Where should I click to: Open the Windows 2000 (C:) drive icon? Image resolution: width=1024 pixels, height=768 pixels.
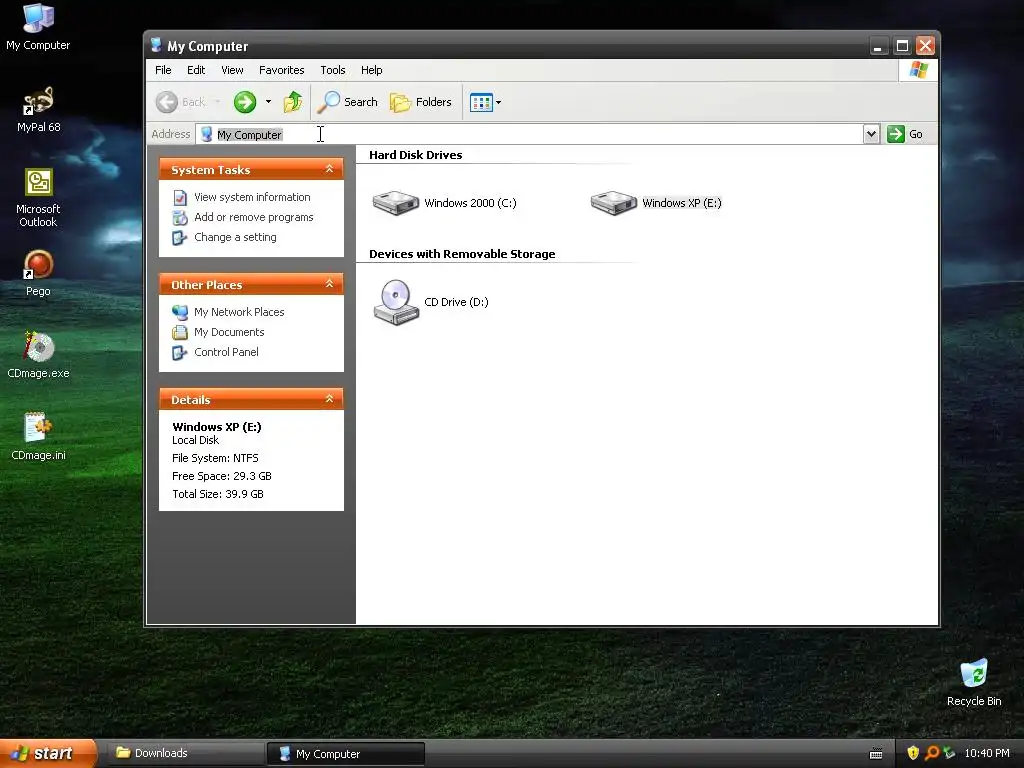[x=396, y=202]
